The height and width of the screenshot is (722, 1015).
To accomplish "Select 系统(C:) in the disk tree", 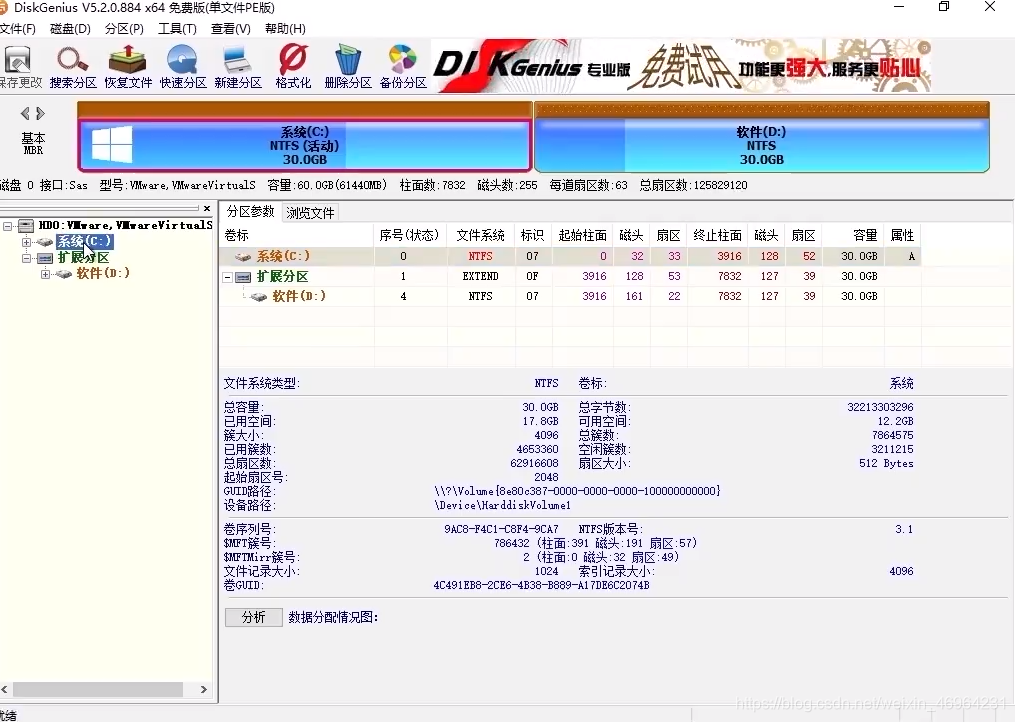I will [84, 242].
